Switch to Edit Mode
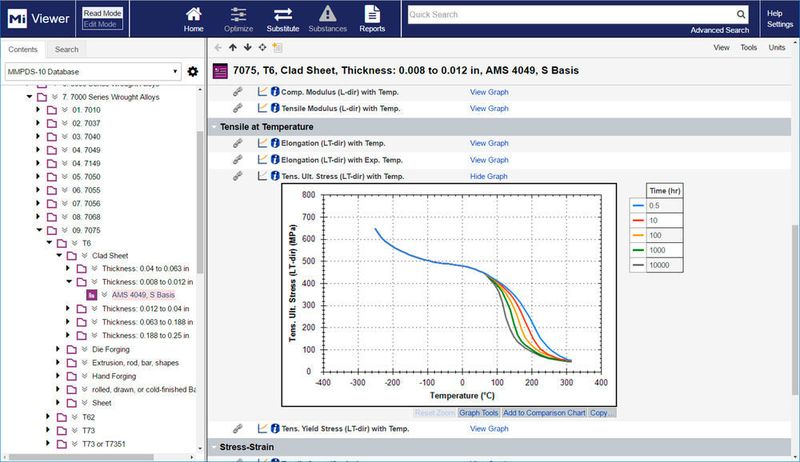The image size is (800, 462). (x=104, y=25)
